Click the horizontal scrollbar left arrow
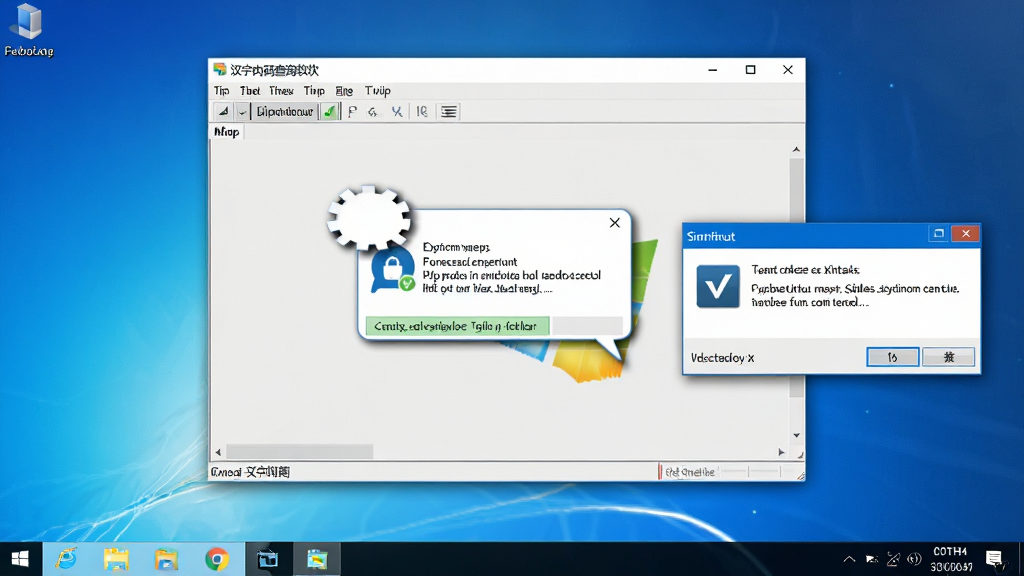The width and height of the screenshot is (1024, 576). coord(218,452)
